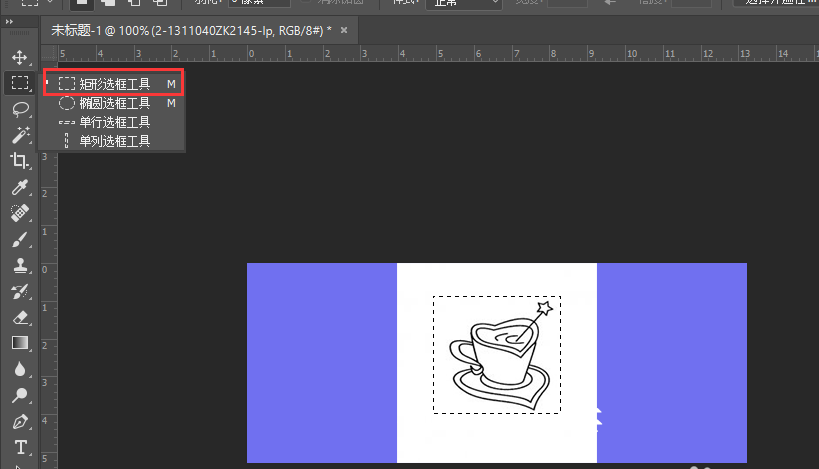Pick 单列选框工具 in the flyout menu
819x469 pixels.
pos(114,141)
